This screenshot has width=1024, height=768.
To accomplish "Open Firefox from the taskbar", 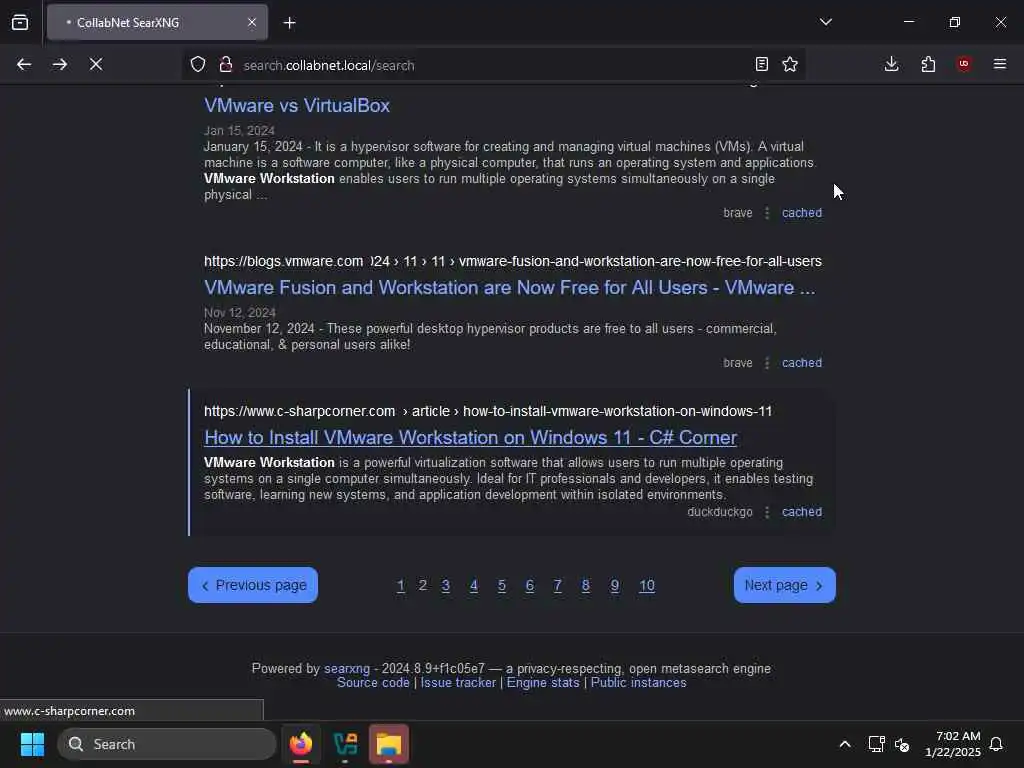I will pyautogui.click(x=301, y=744).
